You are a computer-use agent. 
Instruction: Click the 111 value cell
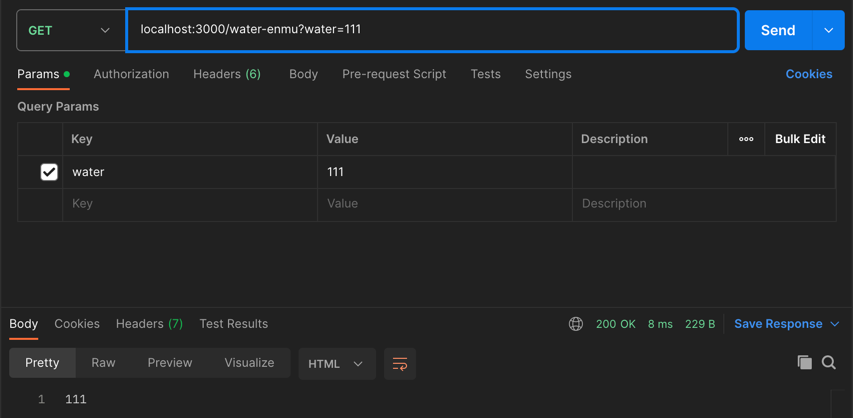click(445, 173)
